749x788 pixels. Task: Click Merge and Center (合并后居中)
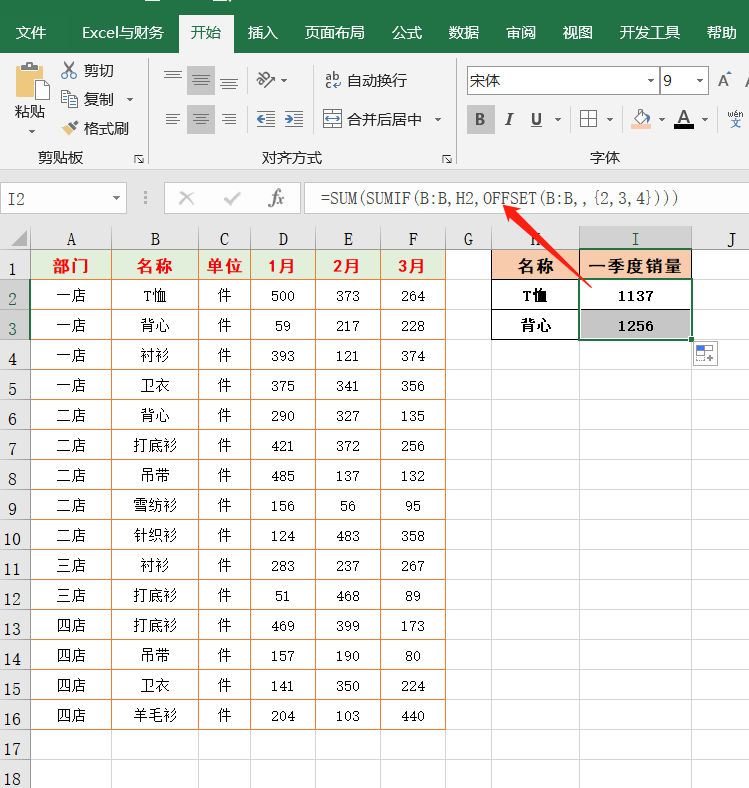pos(372,120)
